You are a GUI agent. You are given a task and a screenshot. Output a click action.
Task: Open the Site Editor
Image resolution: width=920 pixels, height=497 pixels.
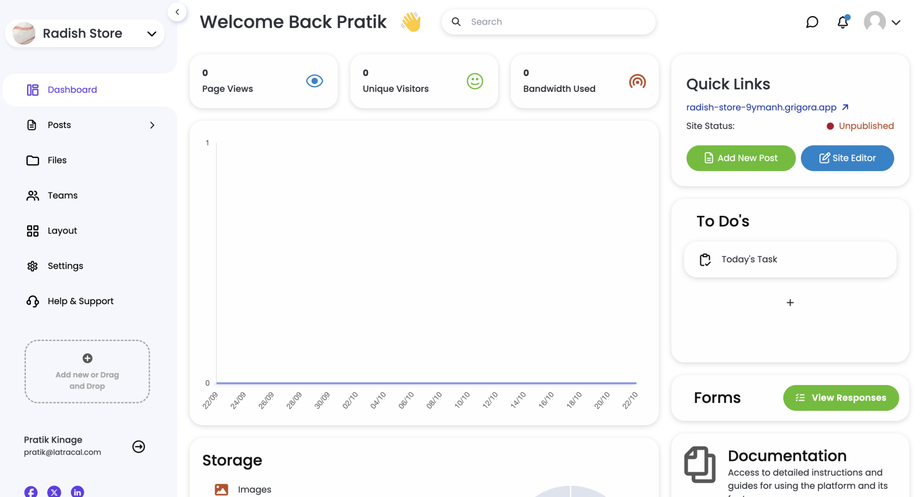tap(847, 158)
